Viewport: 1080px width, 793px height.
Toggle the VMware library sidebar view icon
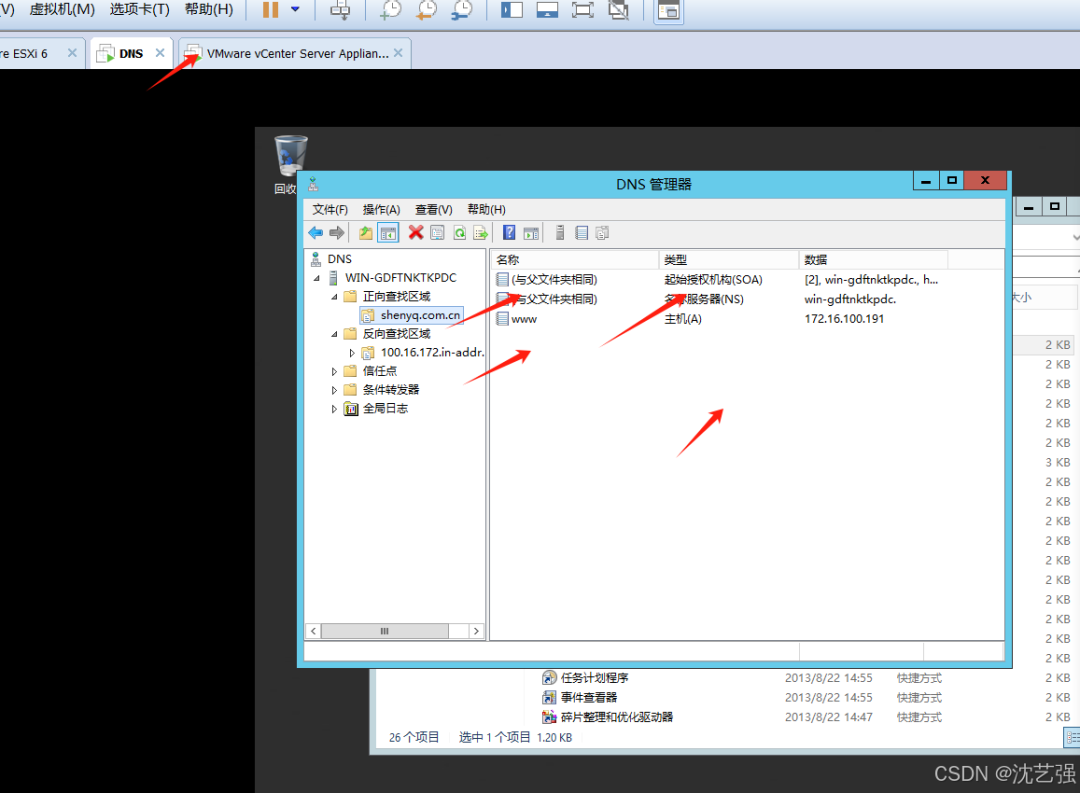[511, 10]
